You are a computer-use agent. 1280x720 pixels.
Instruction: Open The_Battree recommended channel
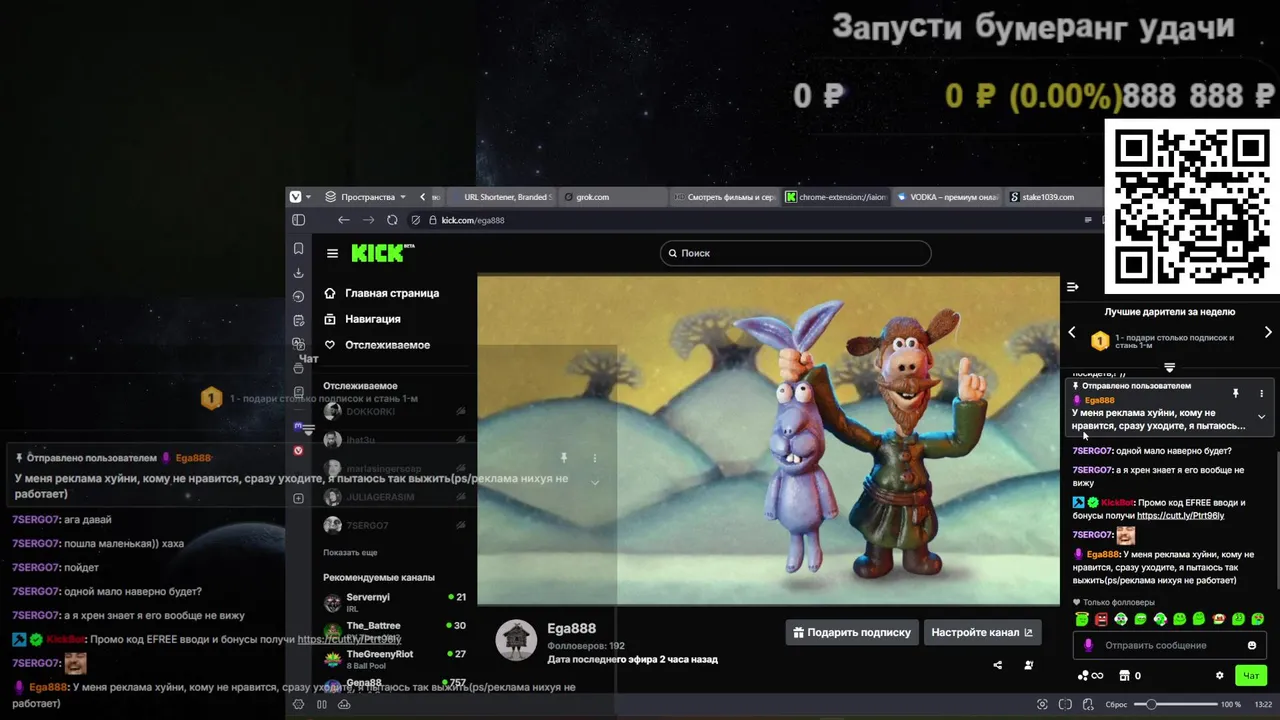coord(395,631)
